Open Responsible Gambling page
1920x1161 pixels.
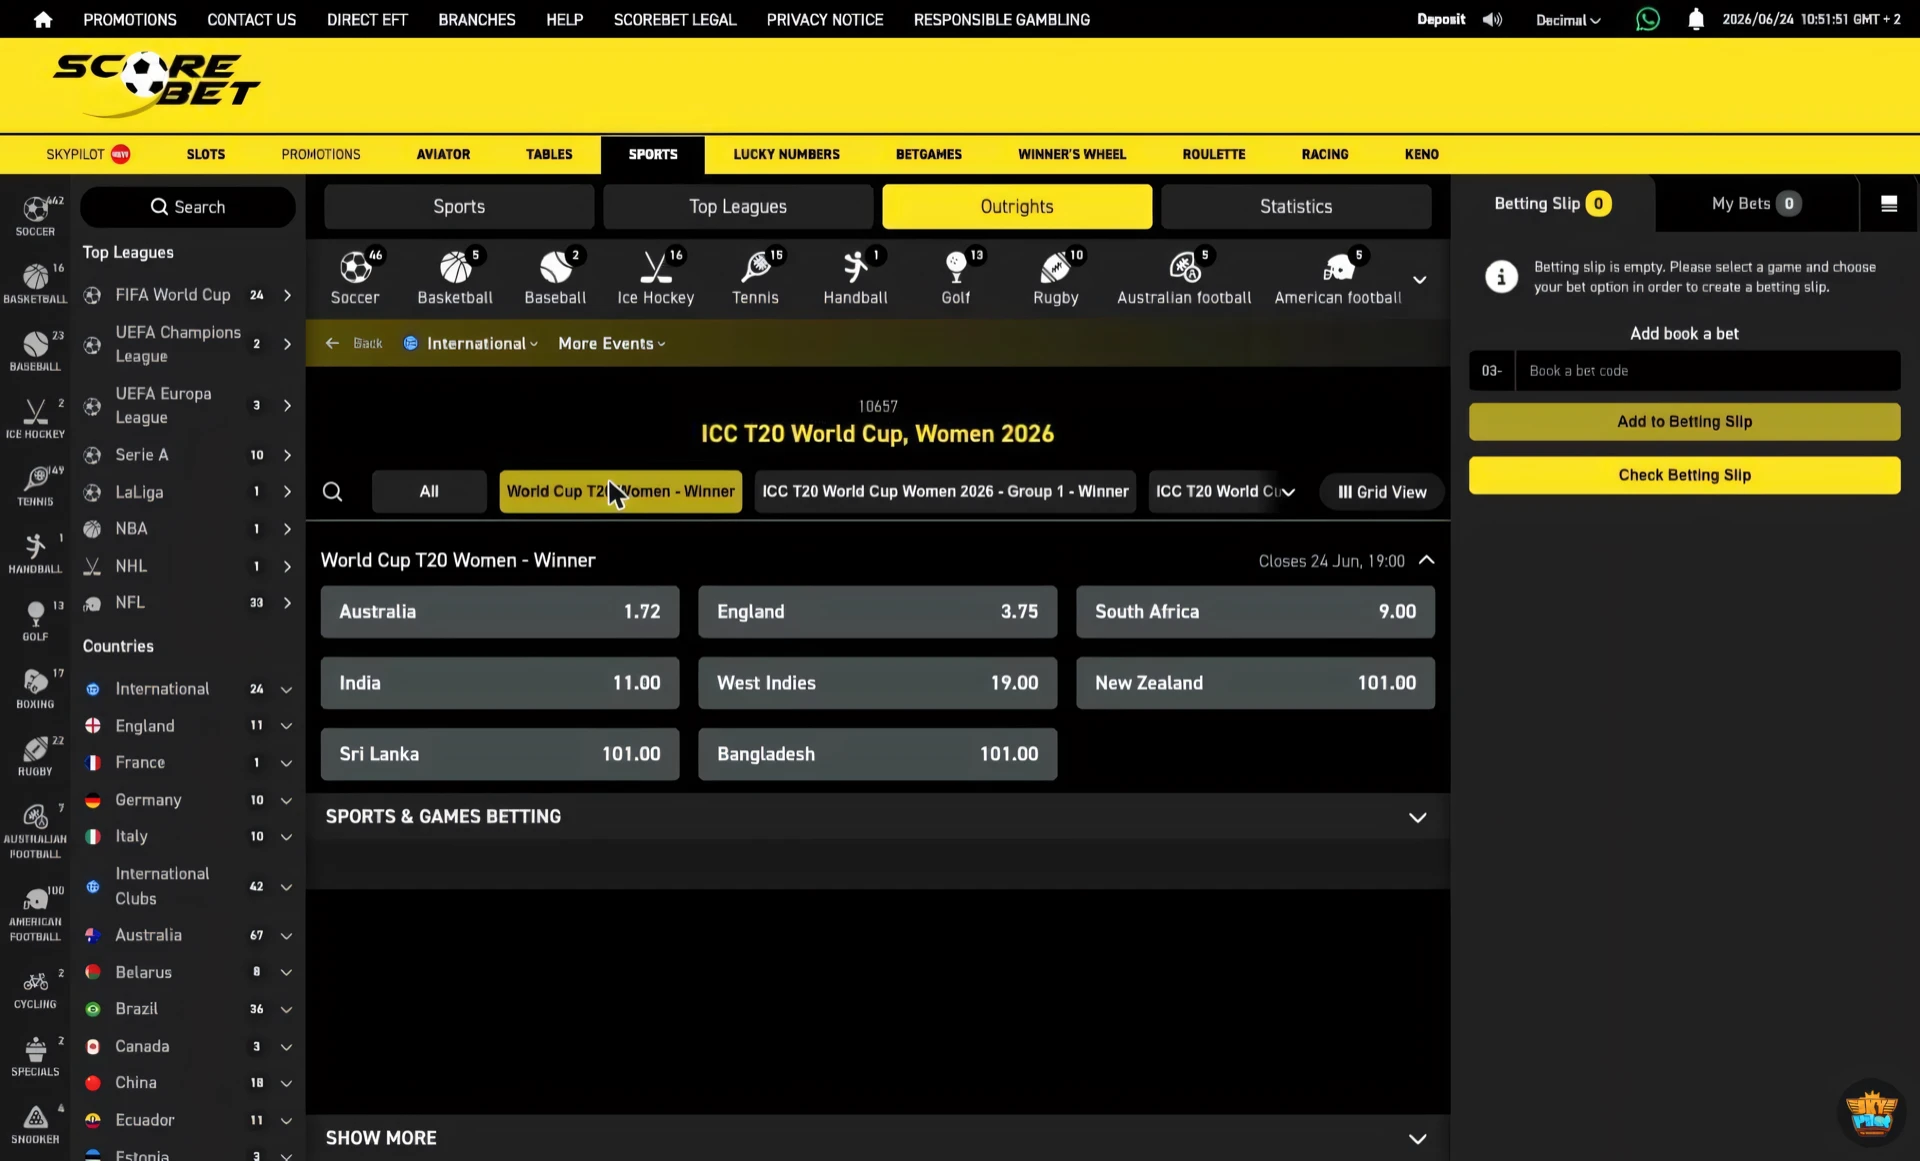[1001, 20]
